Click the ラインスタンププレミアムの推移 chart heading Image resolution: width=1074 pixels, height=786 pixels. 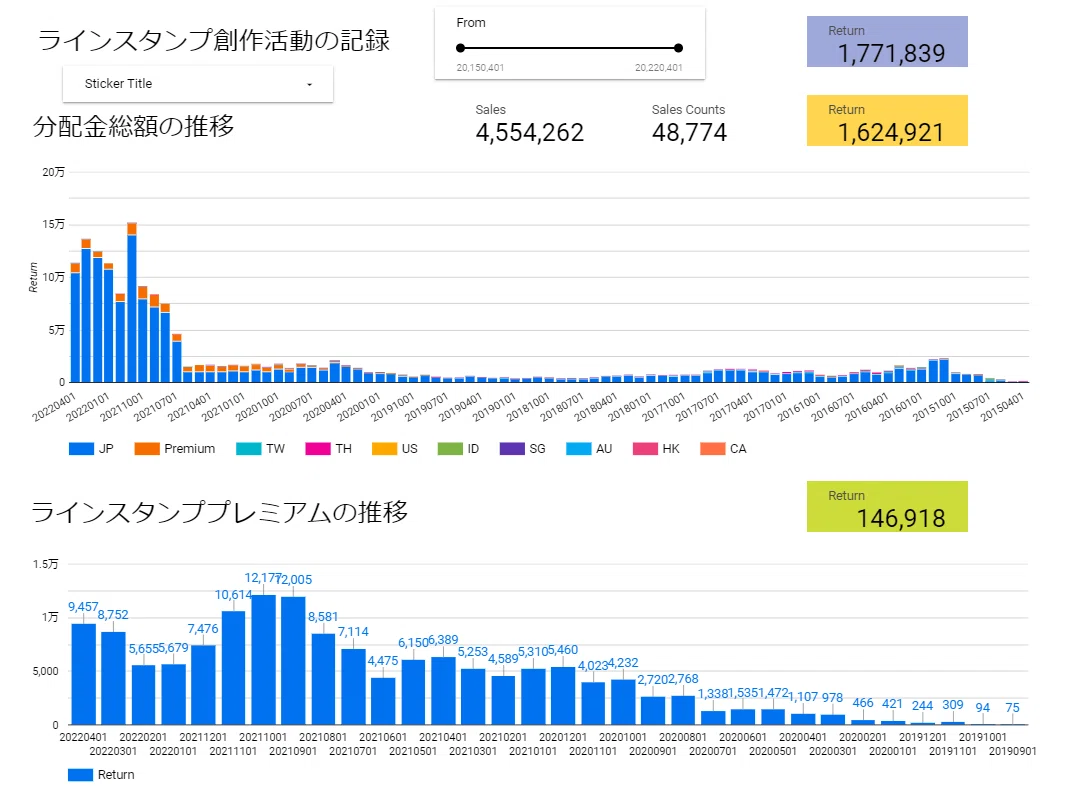pos(219,512)
